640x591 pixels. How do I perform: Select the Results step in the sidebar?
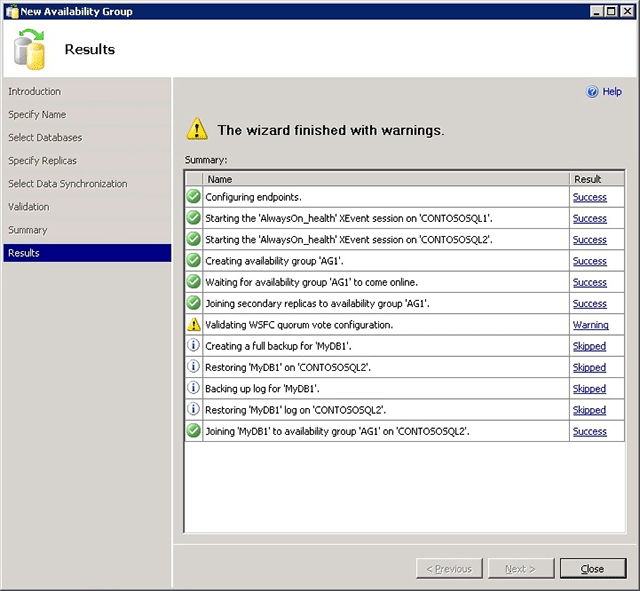[x=87, y=253]
